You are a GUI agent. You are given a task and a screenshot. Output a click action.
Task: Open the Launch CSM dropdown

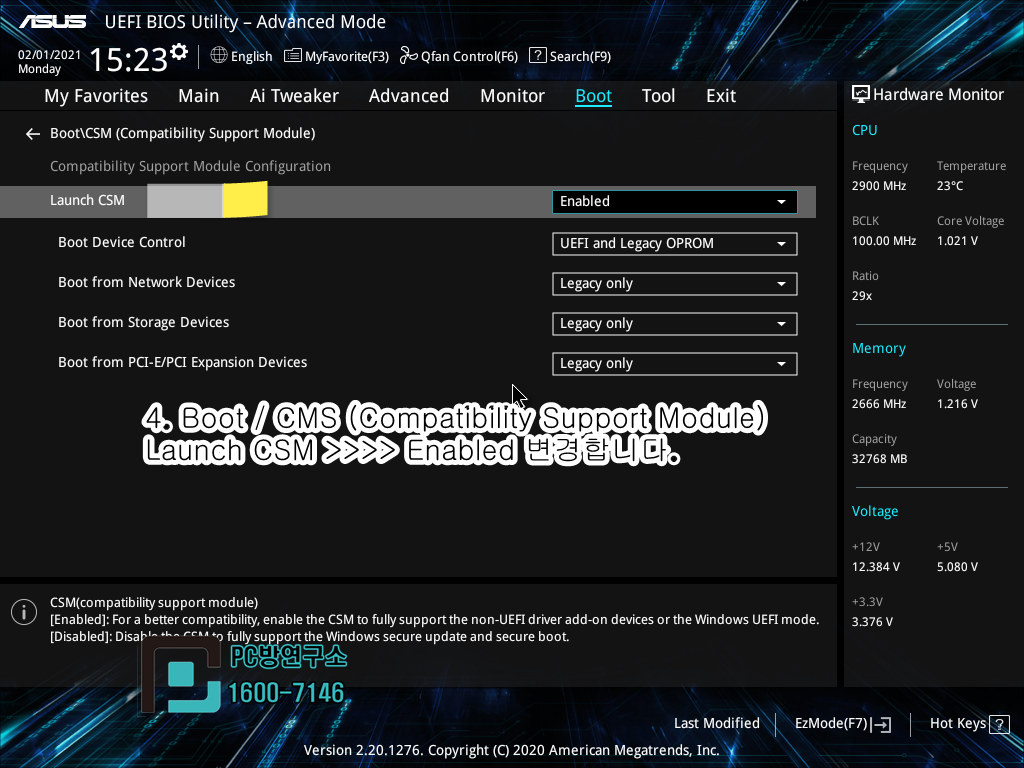(x=675, y=201)
